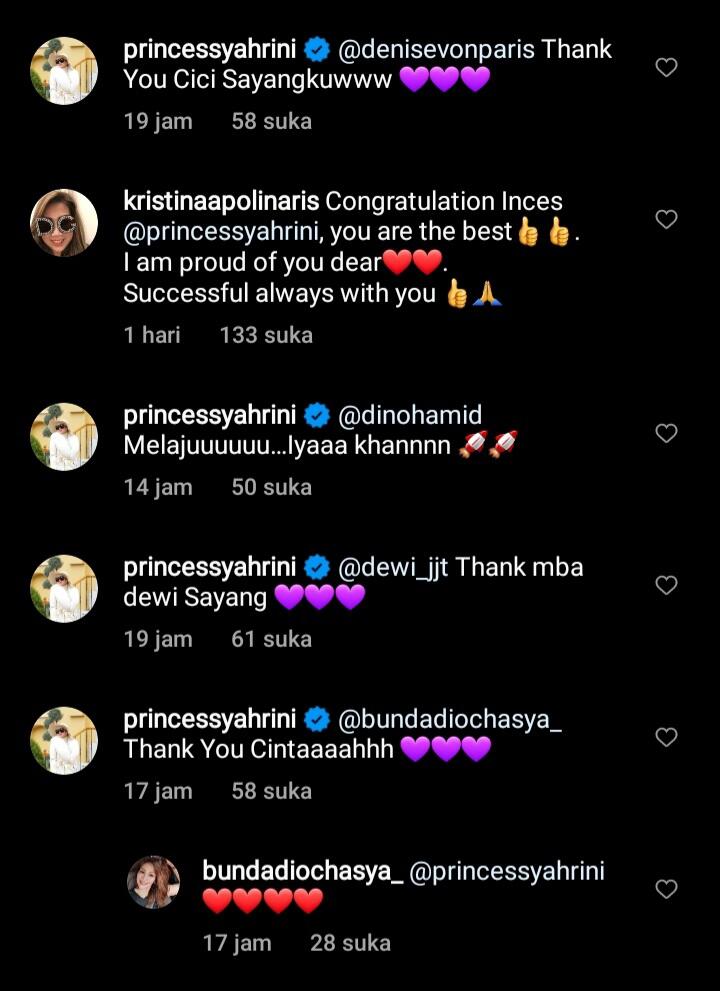Like kristinaapolinaris's congratulation comment
Image resolution: width=720 pixels, height=991 pixels.
(666, 219)
